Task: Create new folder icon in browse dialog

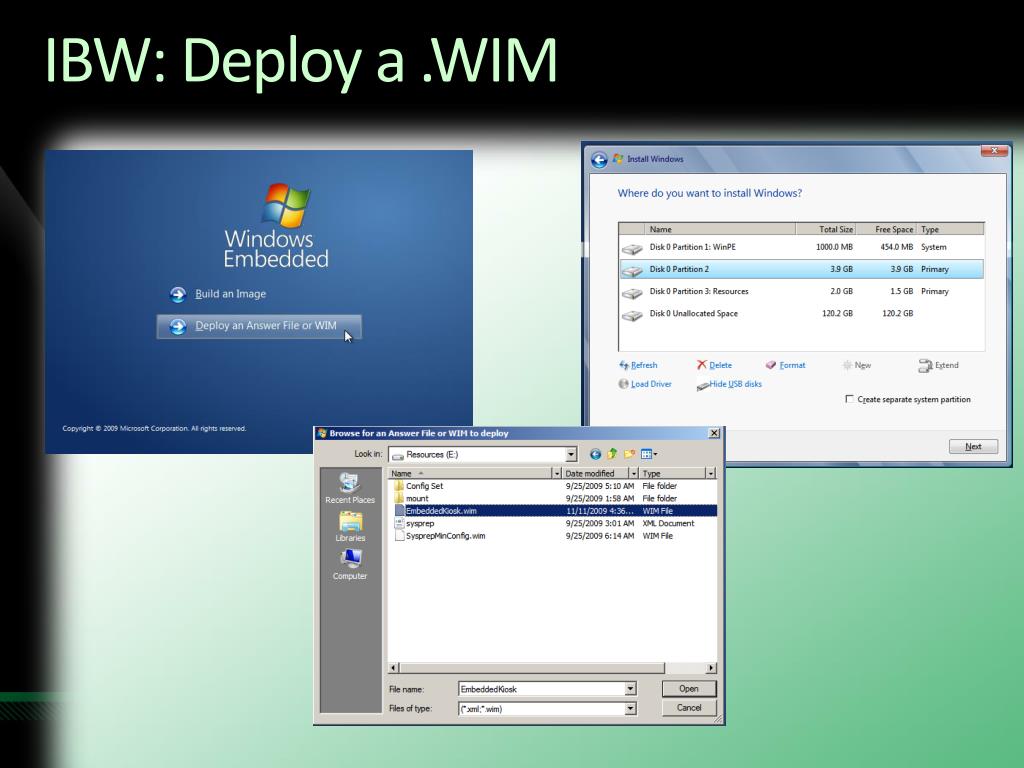Action: (x=629, y=454)
